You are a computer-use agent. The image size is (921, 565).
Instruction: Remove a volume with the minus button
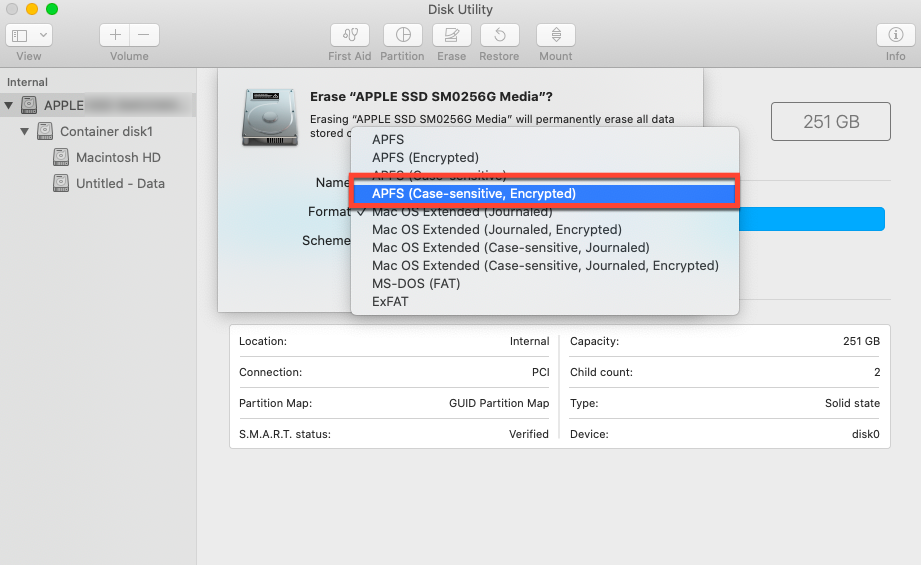click(x=144, y=35)
